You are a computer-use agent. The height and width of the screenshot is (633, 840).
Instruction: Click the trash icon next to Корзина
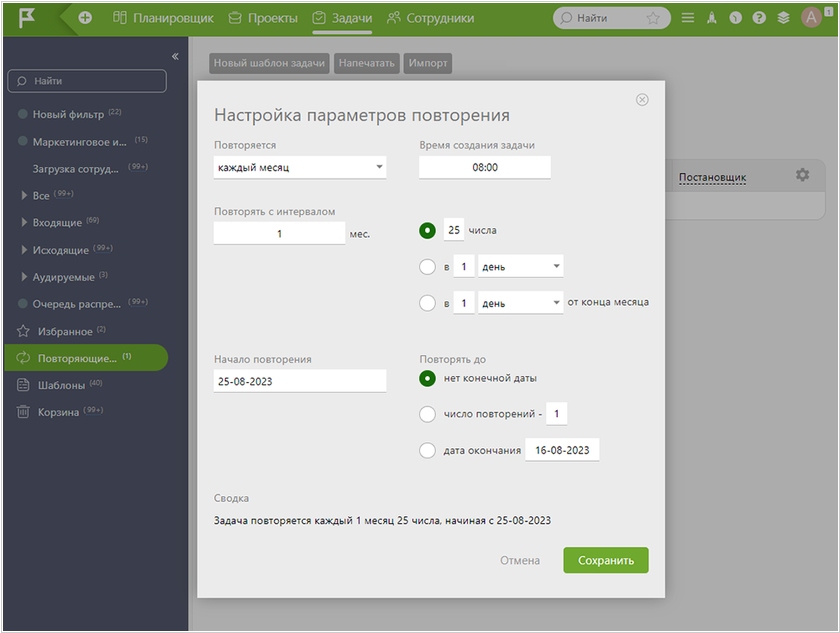click(23, 412)
